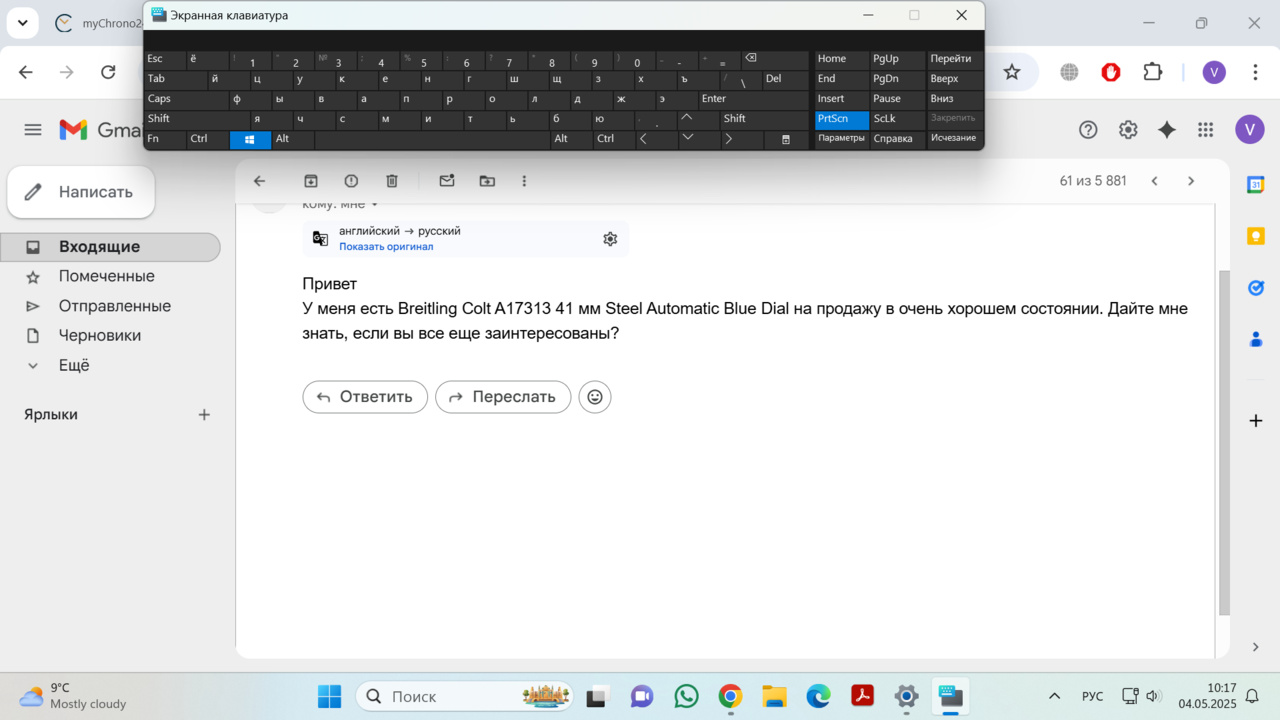This screenshot has height=720, width=1280.
Task: Open Google apps grid
Action: coord(1205,130)
